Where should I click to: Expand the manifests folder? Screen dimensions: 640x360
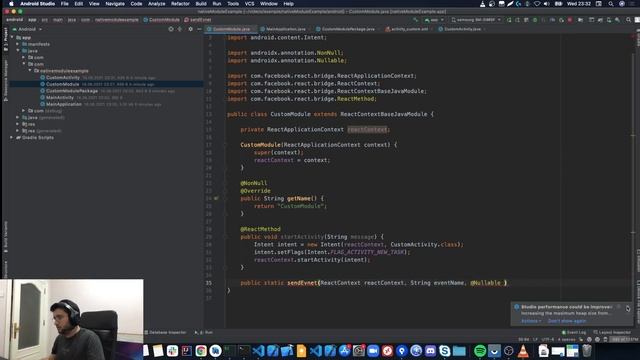point(18,44)
